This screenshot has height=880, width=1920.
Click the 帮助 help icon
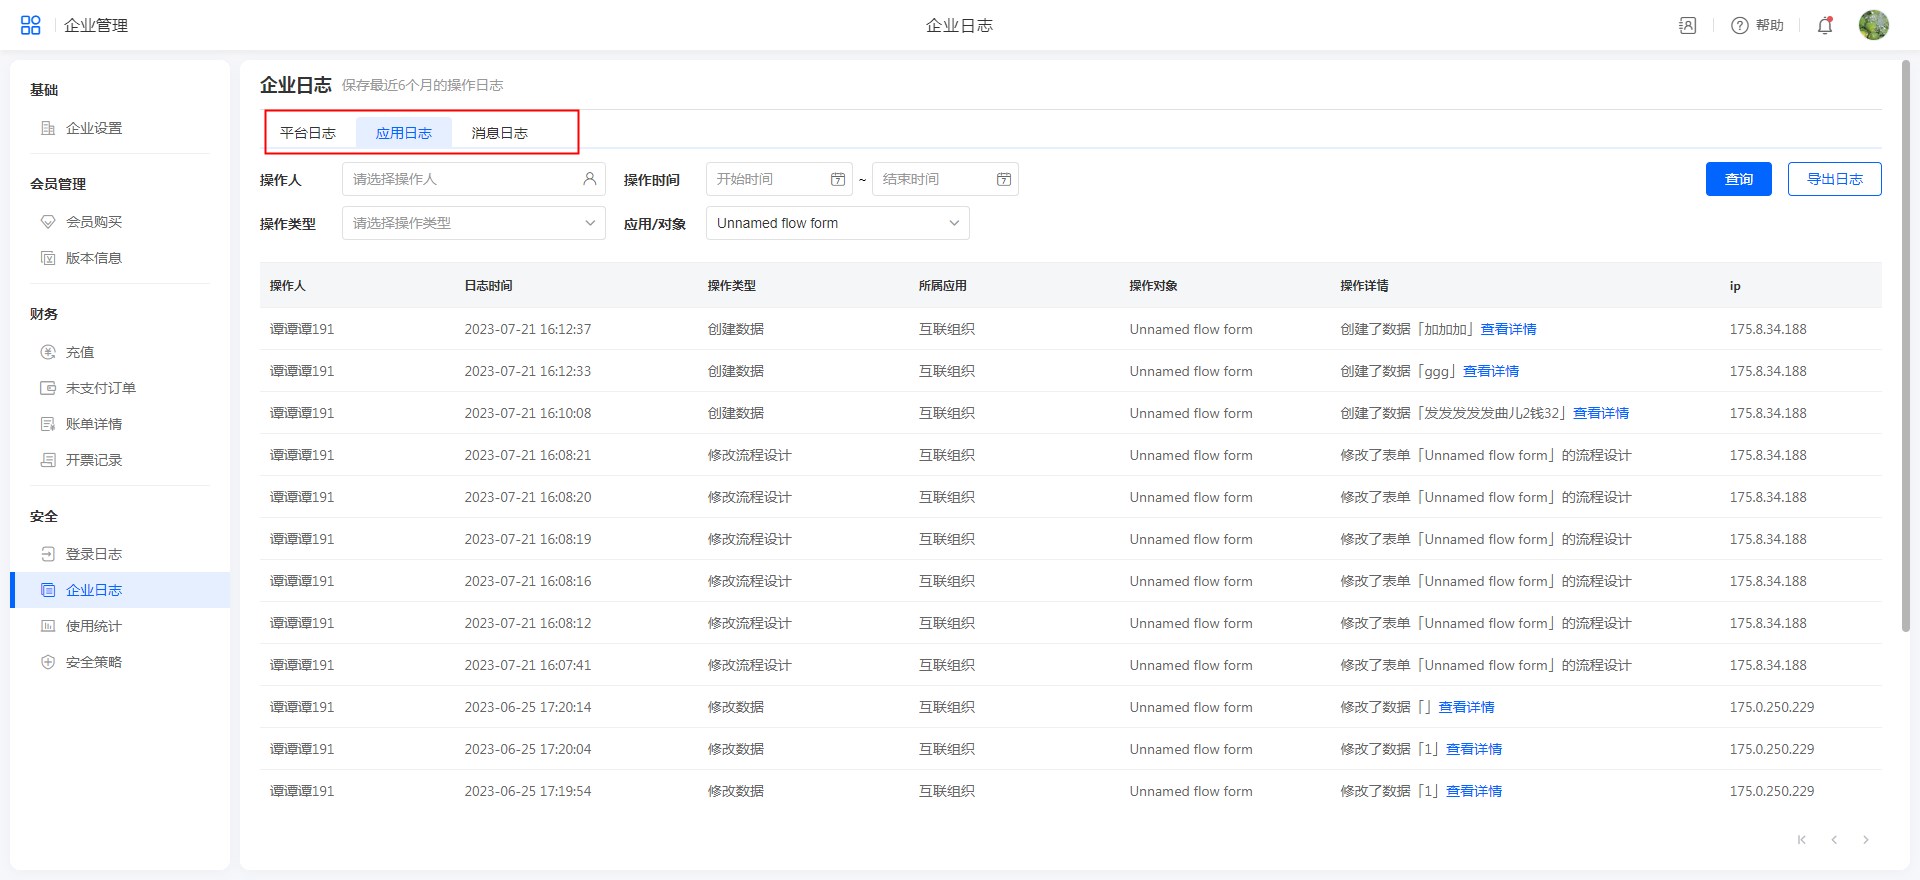pyautogui.click(x=1740, y=25)
